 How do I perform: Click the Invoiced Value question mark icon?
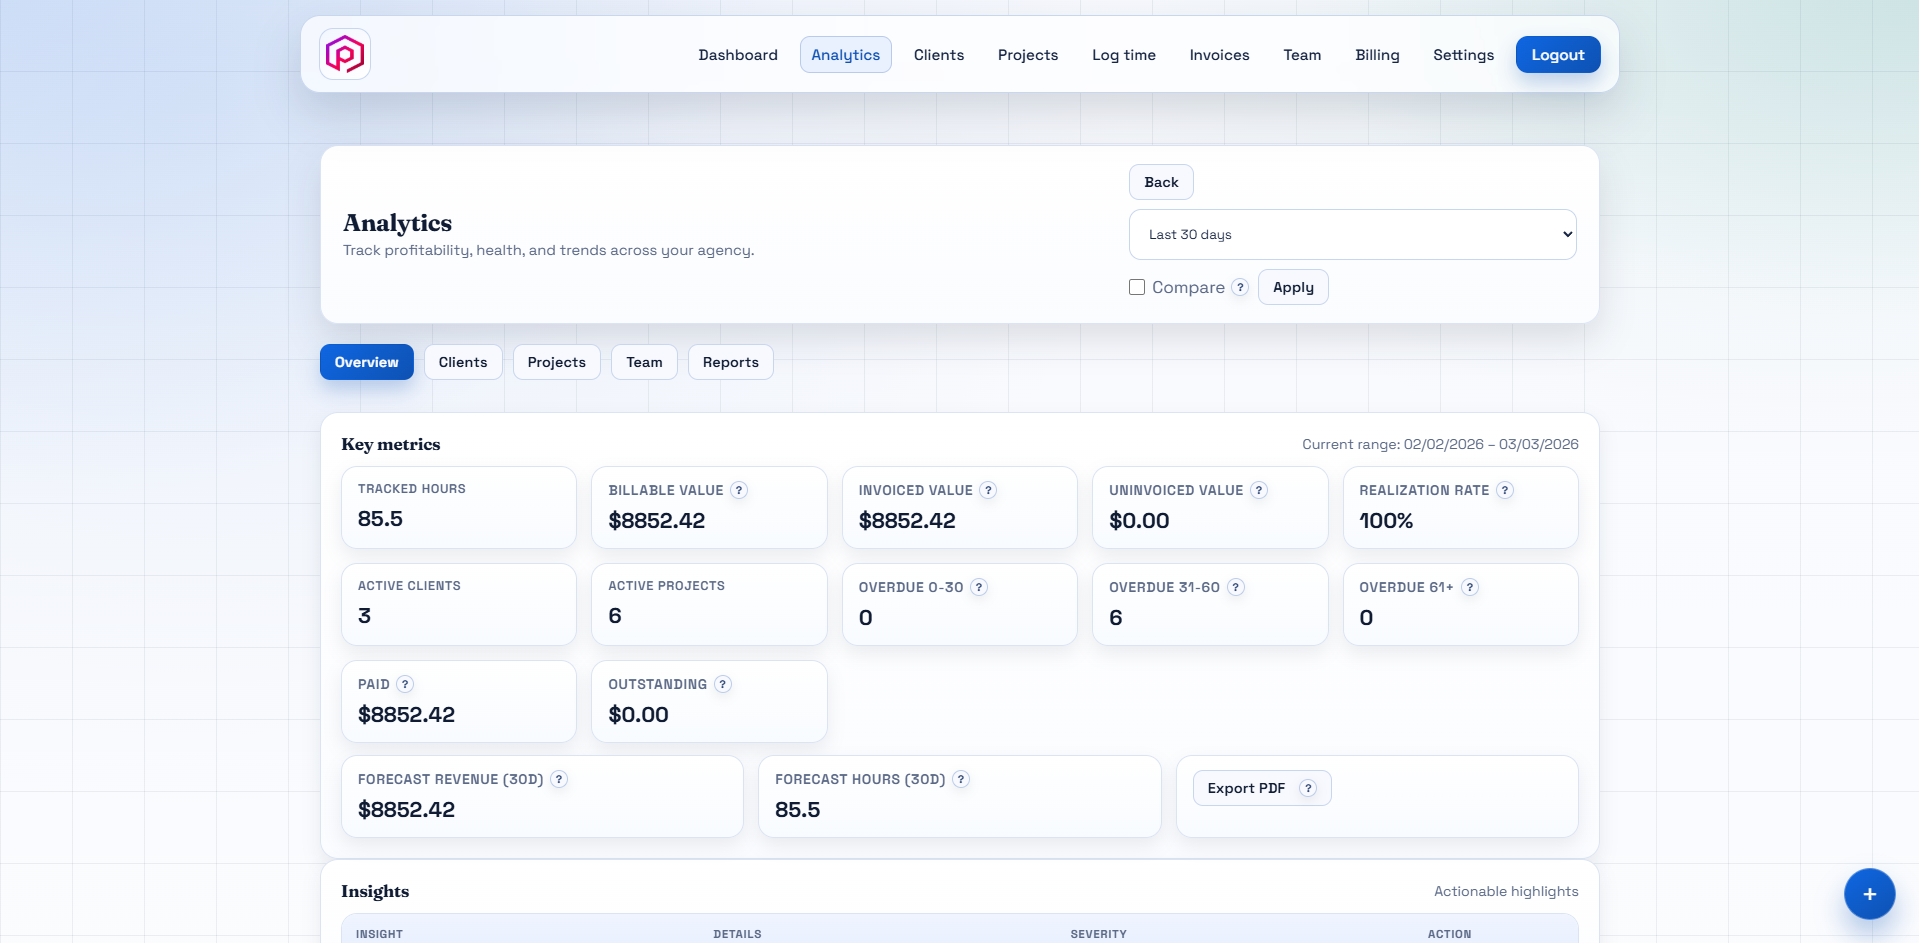pyautogui.click(x=988, y=490)
